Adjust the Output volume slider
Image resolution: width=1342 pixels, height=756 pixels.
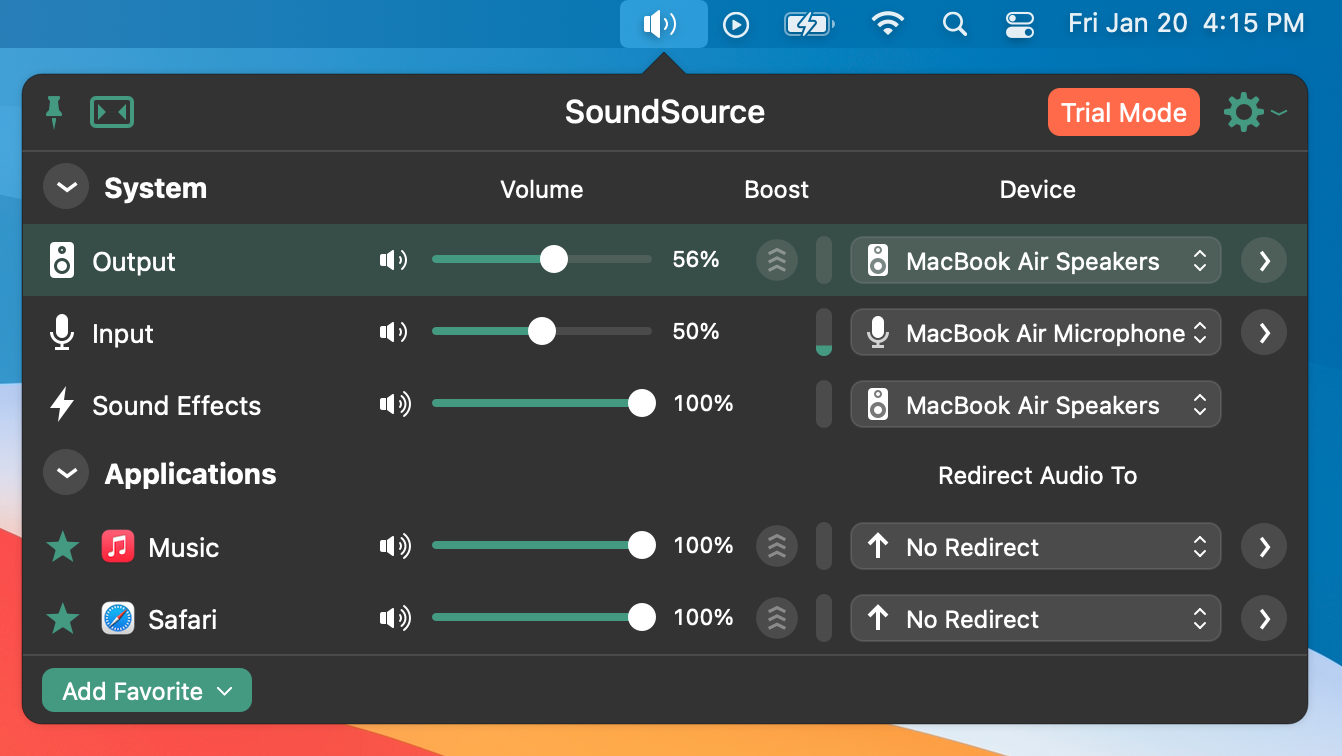(x=542, y=260)
